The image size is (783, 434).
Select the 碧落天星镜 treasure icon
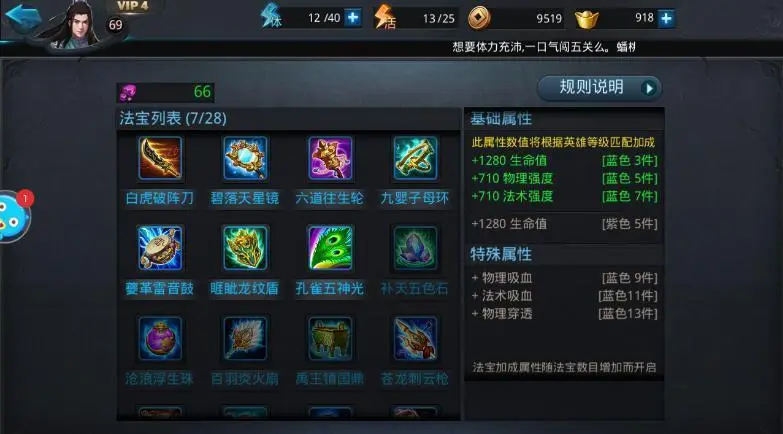[x=245, y=158]
